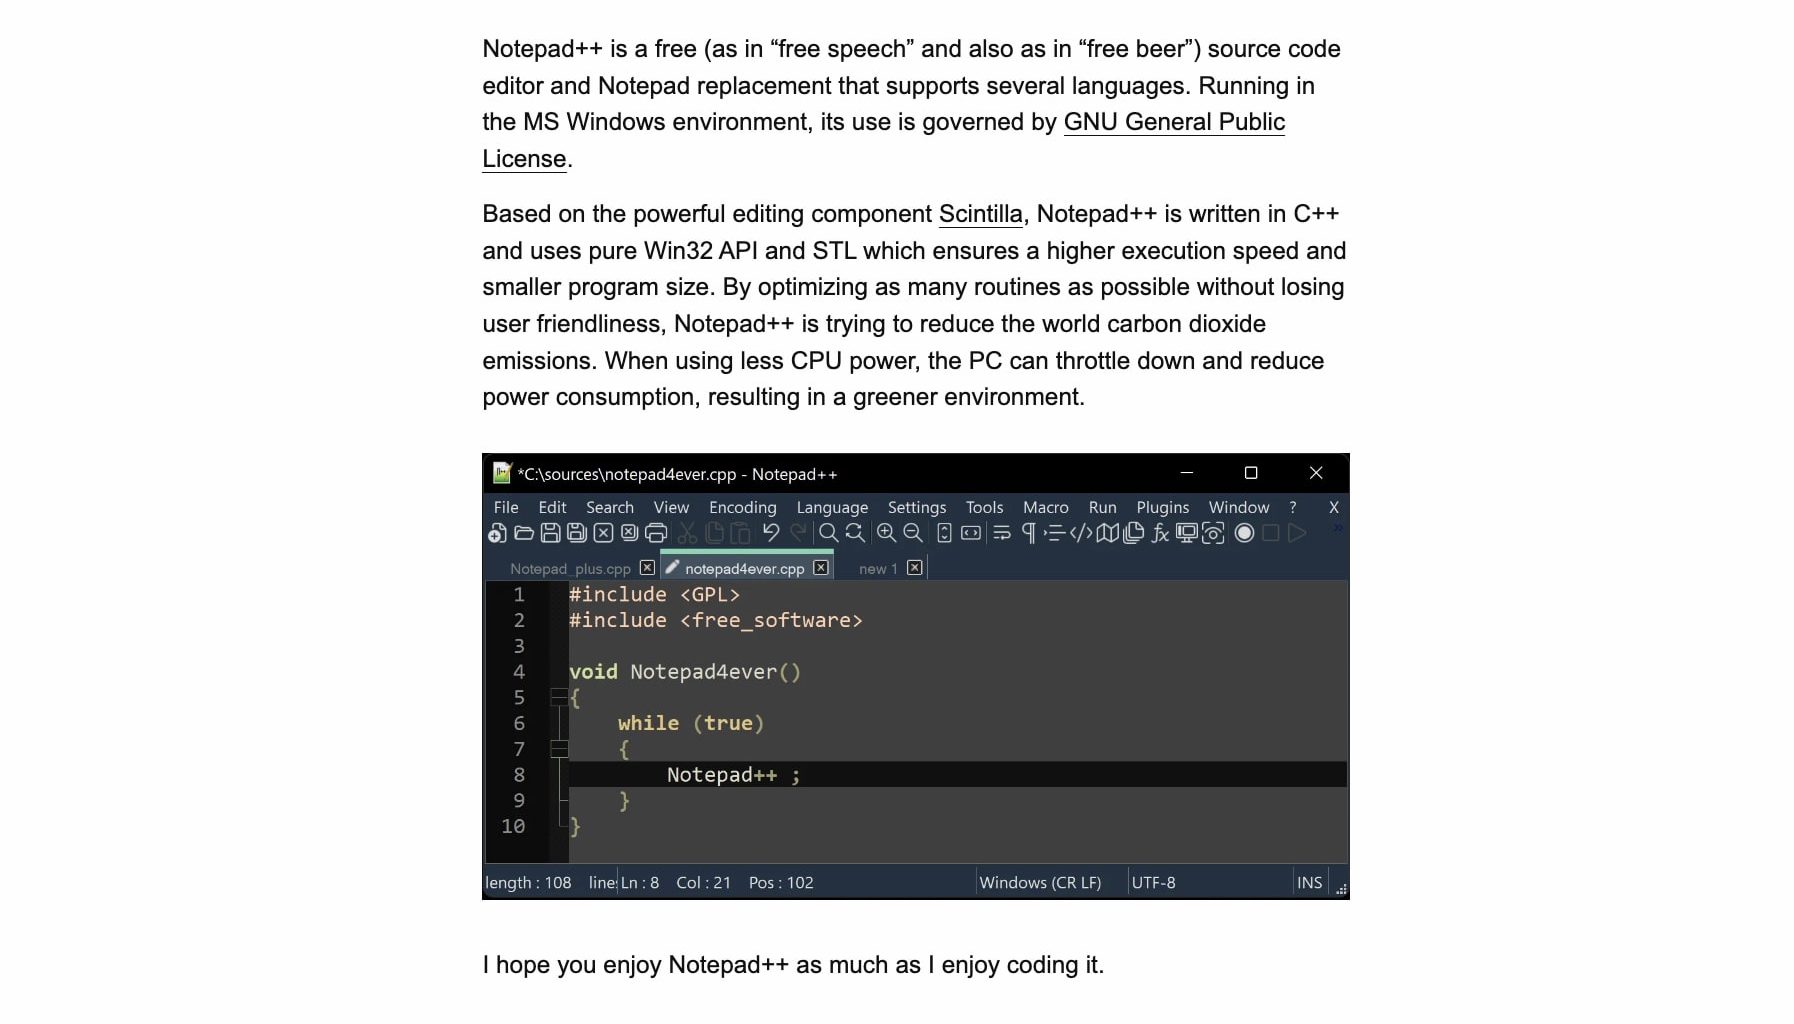
Task: Toggle word wrap in the toolbar
Action: click(x=1002, y=533)
